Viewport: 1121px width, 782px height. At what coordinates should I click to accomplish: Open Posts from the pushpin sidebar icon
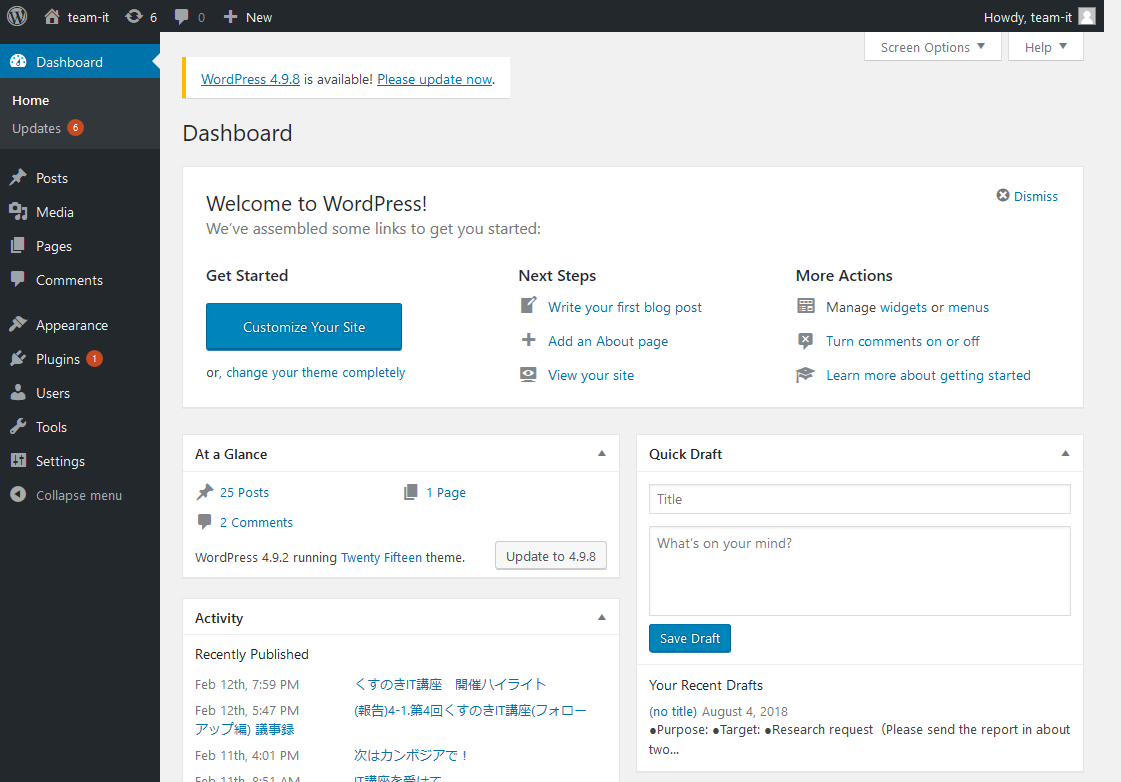[18, 178]
